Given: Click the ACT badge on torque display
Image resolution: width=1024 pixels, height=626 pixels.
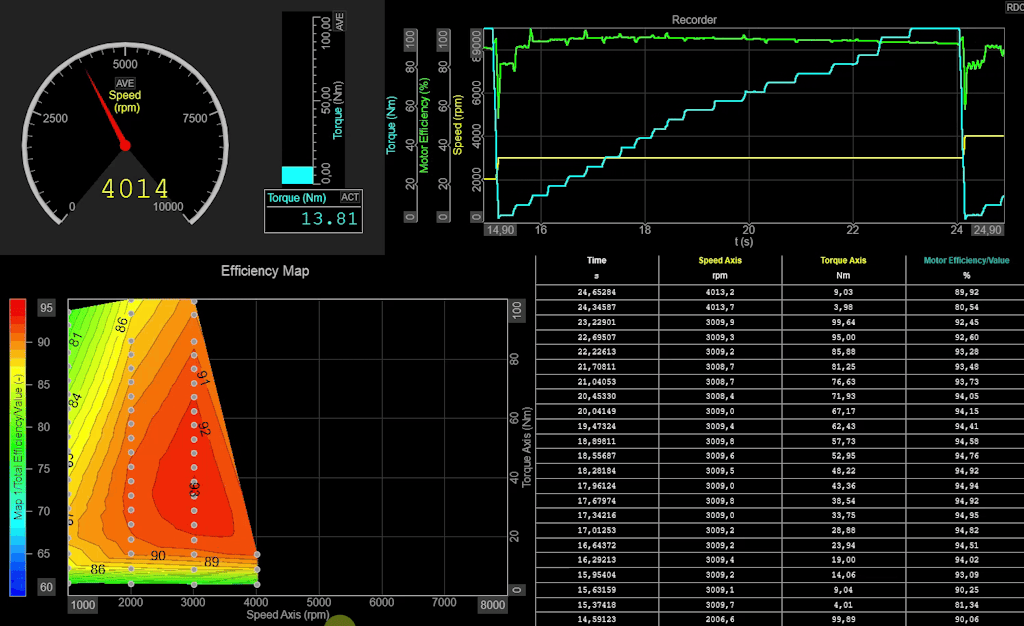Looking at the screenshot, I should 350,197.
